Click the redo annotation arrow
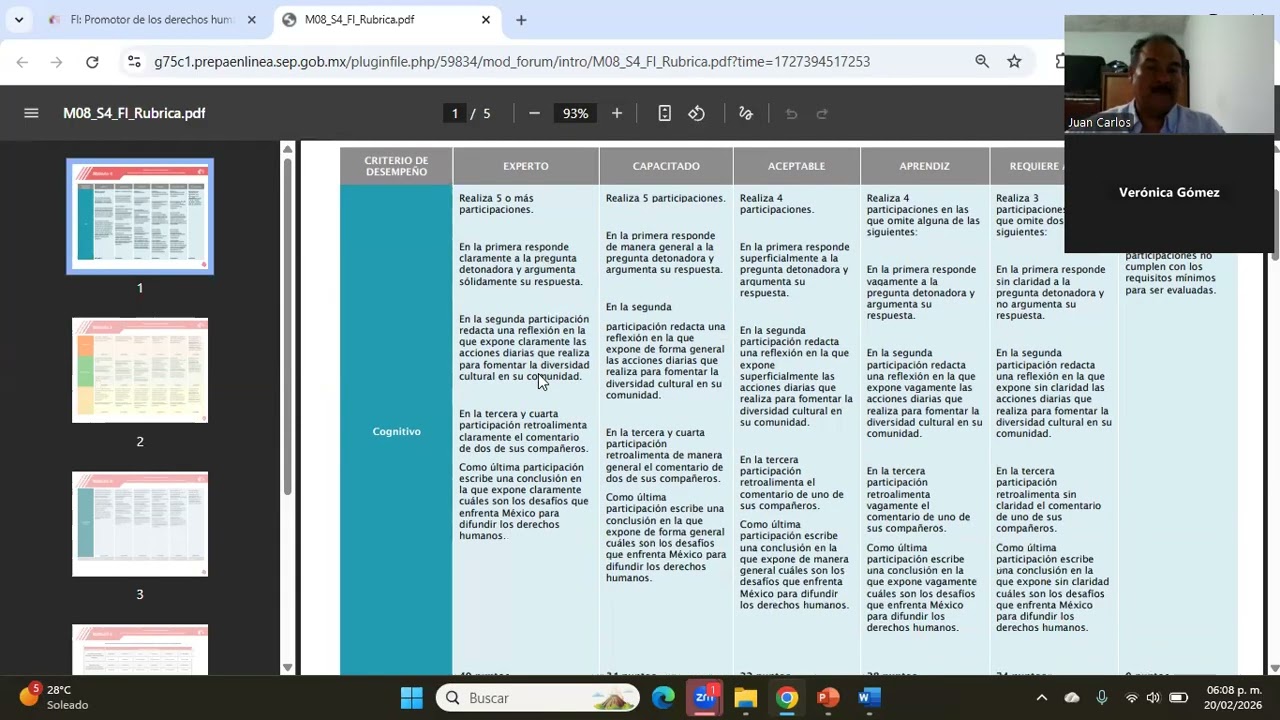Image resolution: width=1280 pixels, height=720 pixels. [822, 113]
